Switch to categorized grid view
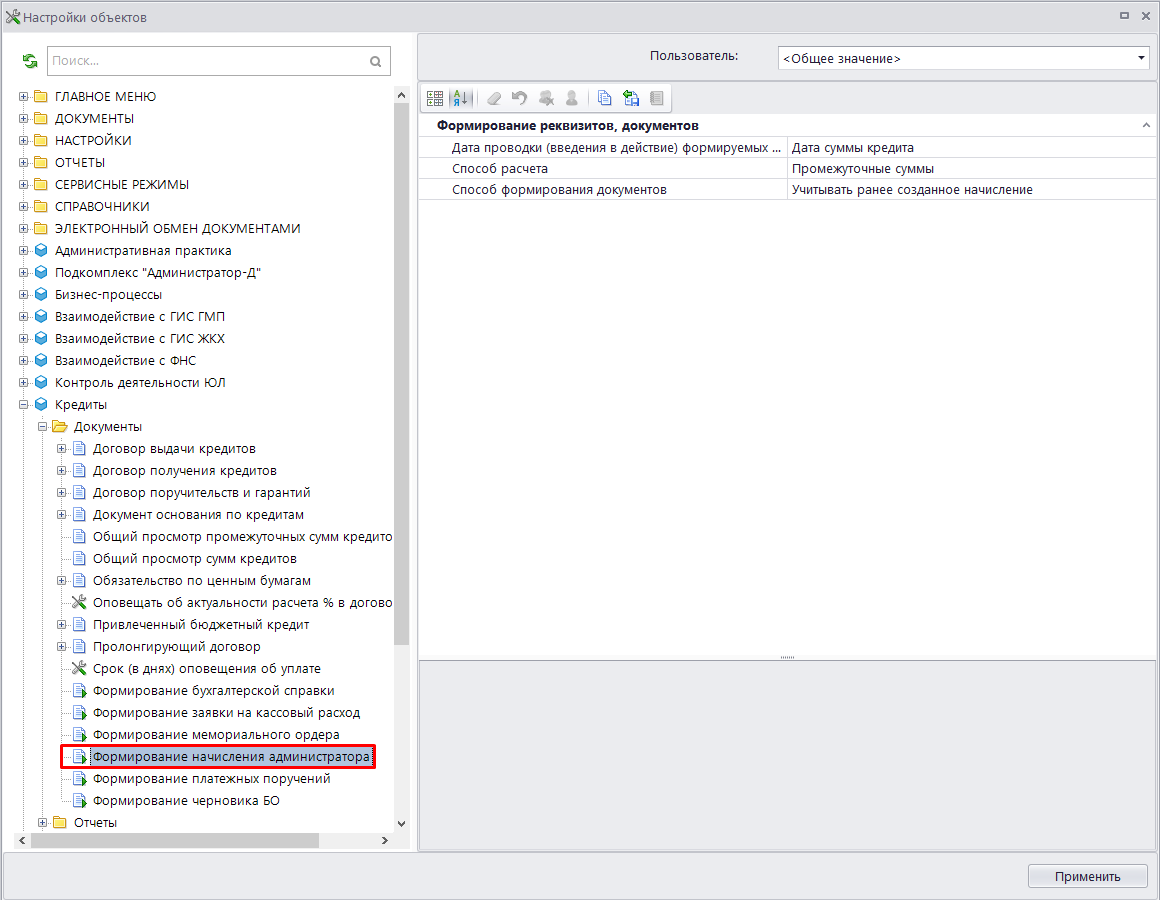Image resolution: width=1160 pixels, height=900 pixels. click(x=435, y=98)
